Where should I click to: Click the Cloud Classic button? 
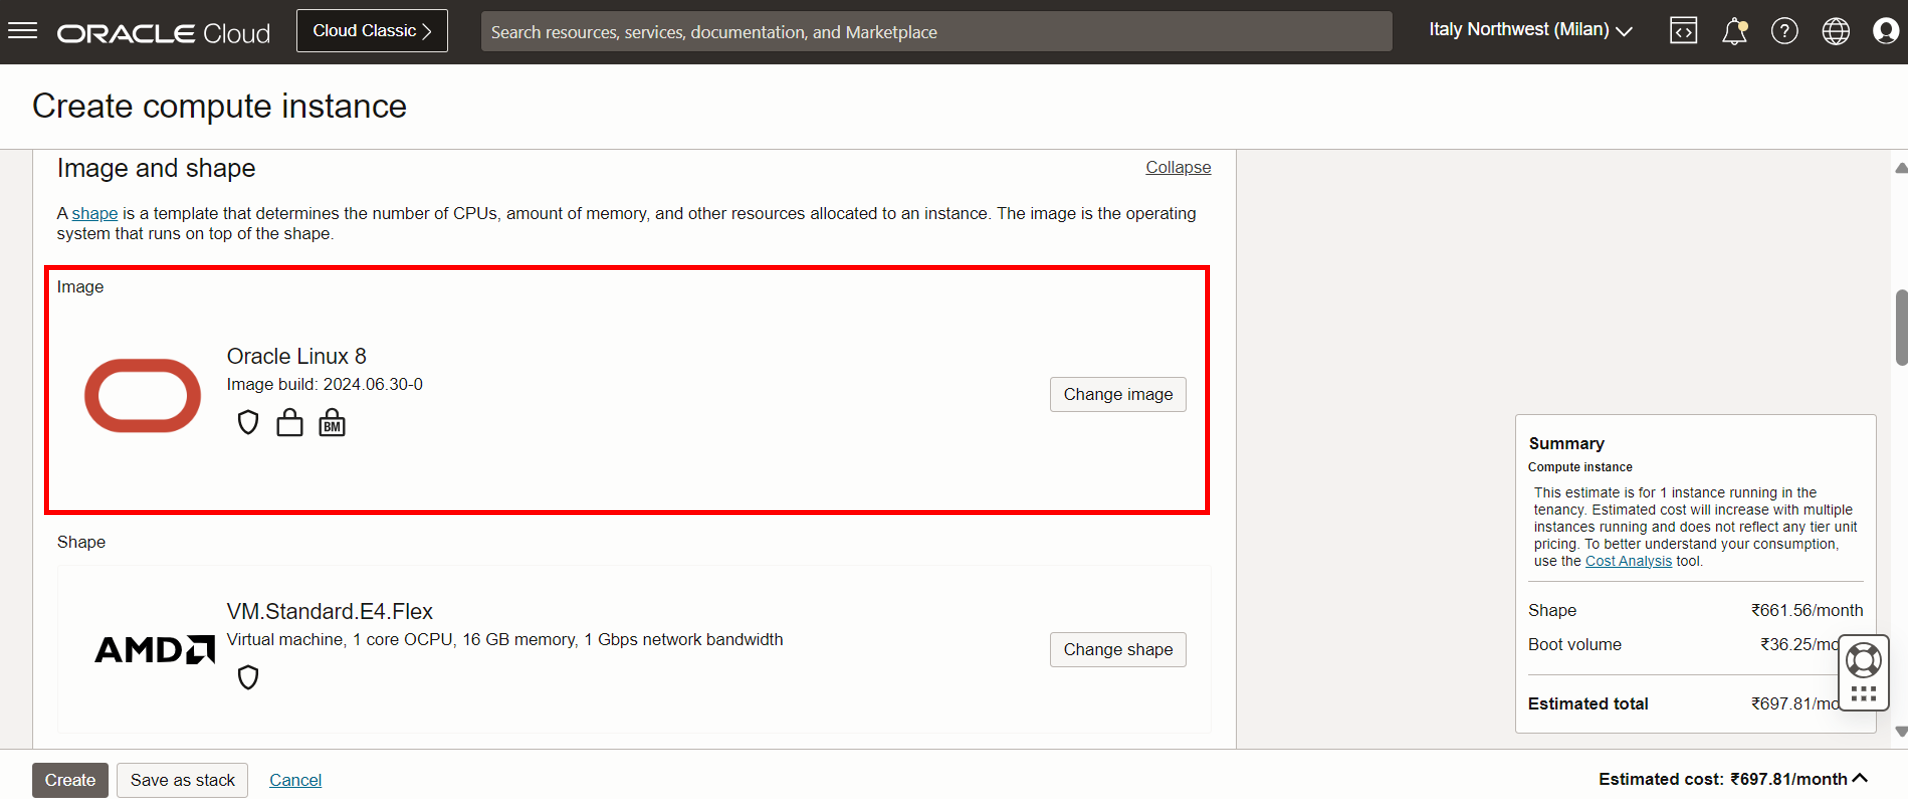[x=372, y=31]
